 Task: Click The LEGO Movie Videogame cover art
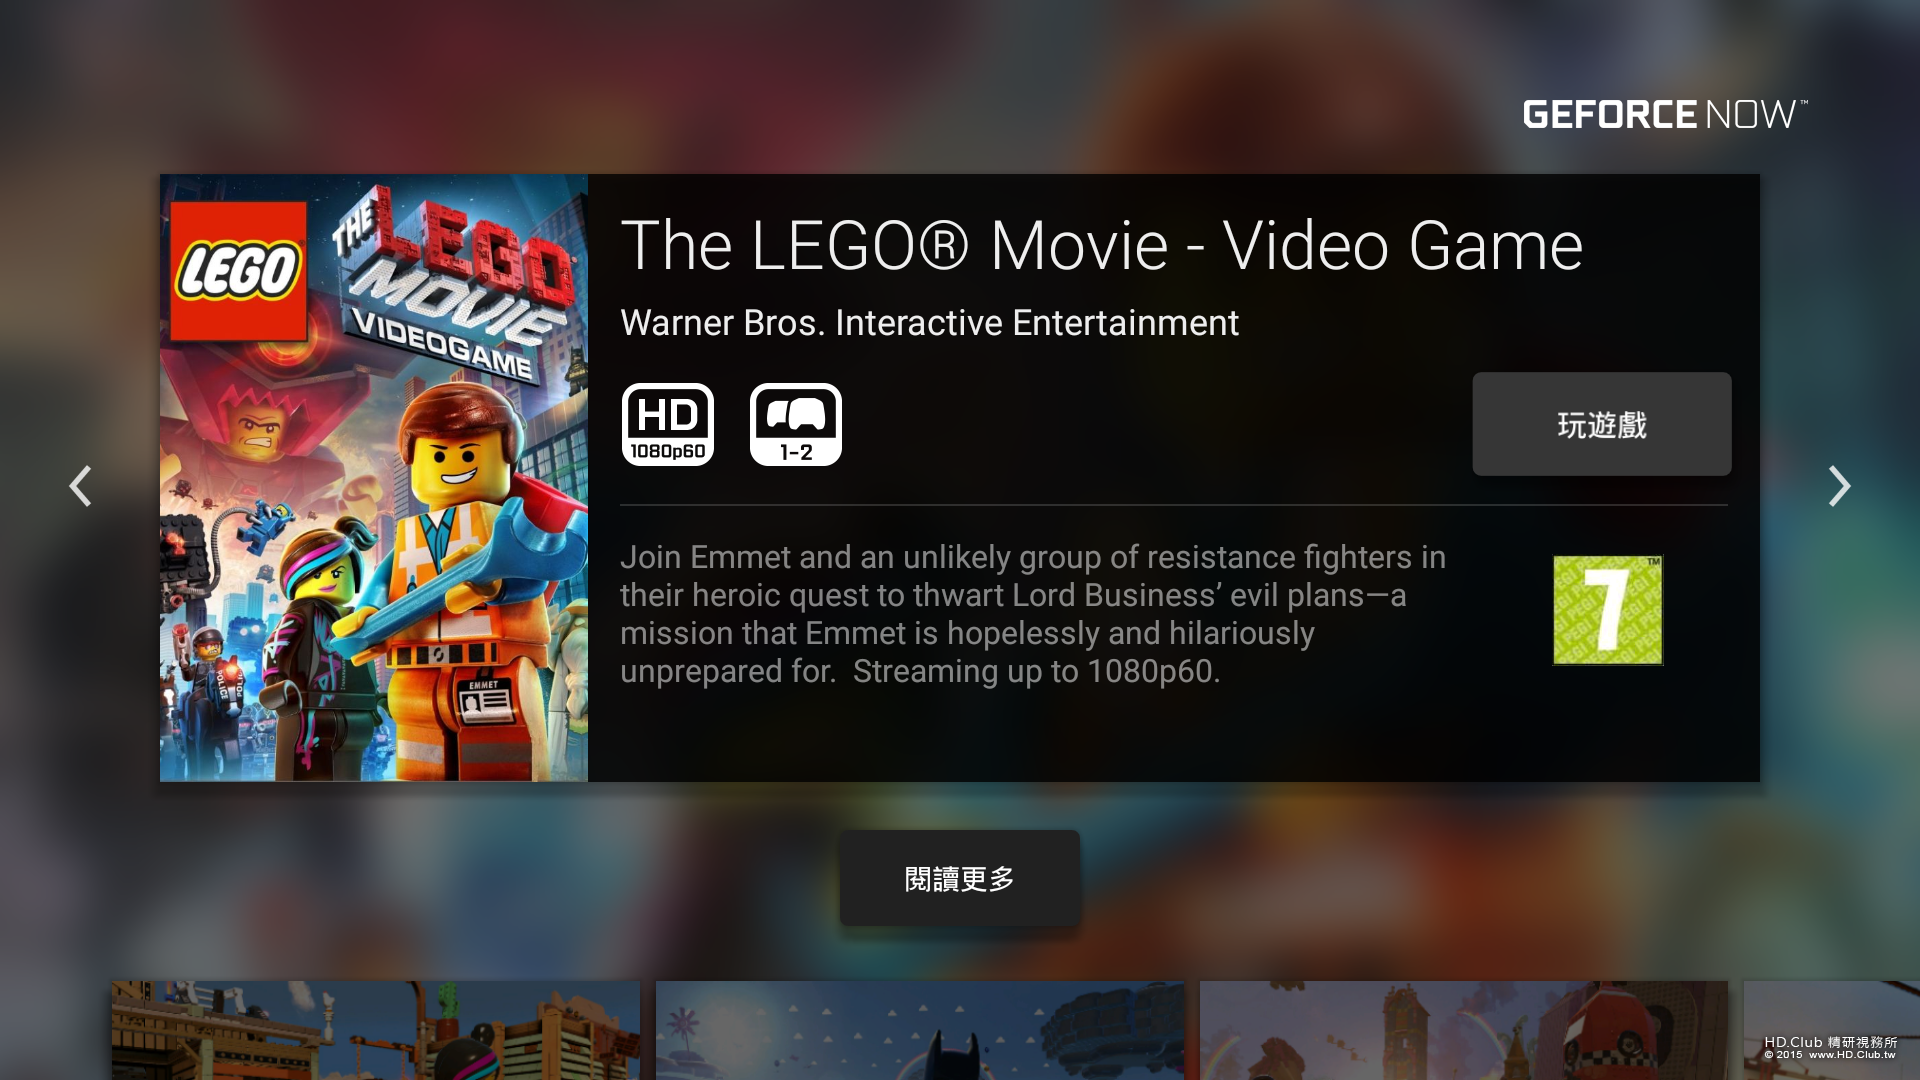[374, 478]
